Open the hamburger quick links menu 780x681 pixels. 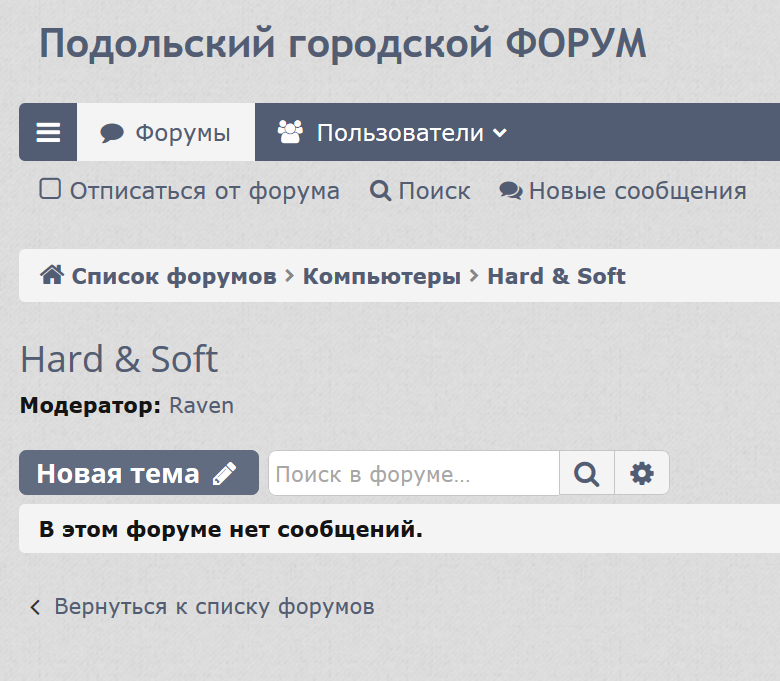click(48, 133)
